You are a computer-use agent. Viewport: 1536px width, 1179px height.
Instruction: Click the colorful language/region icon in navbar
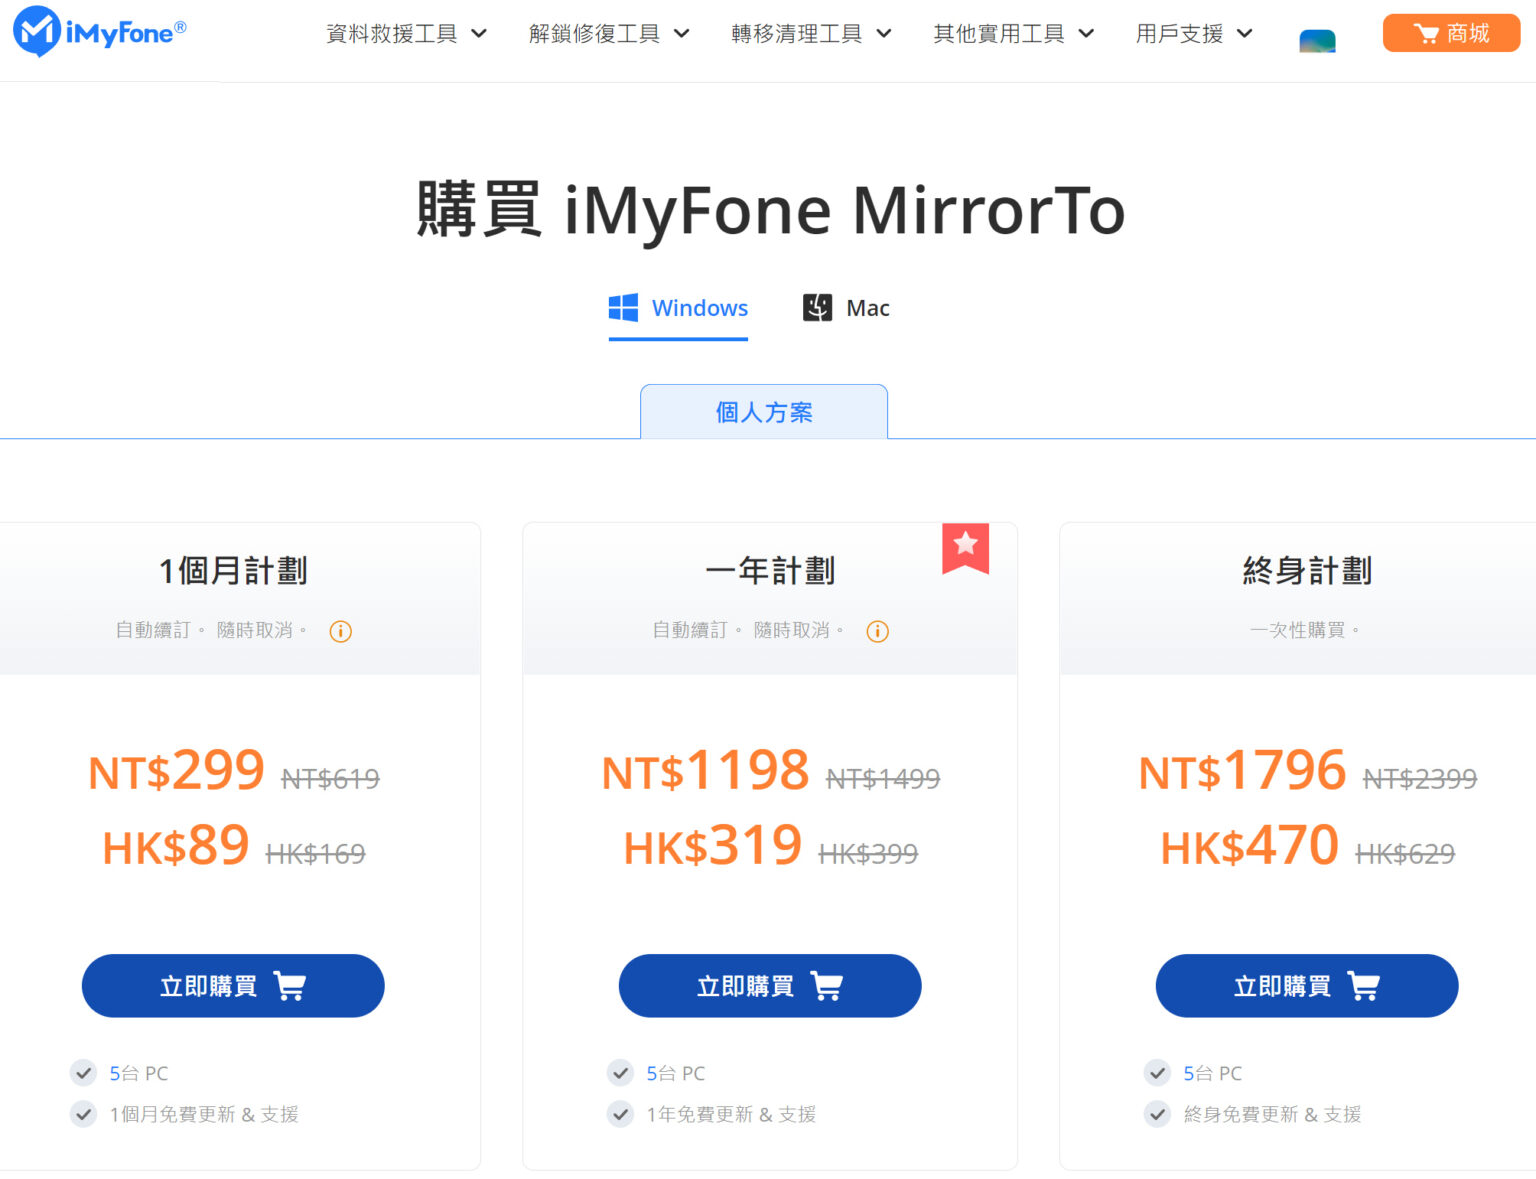[x=1317, y=40]
